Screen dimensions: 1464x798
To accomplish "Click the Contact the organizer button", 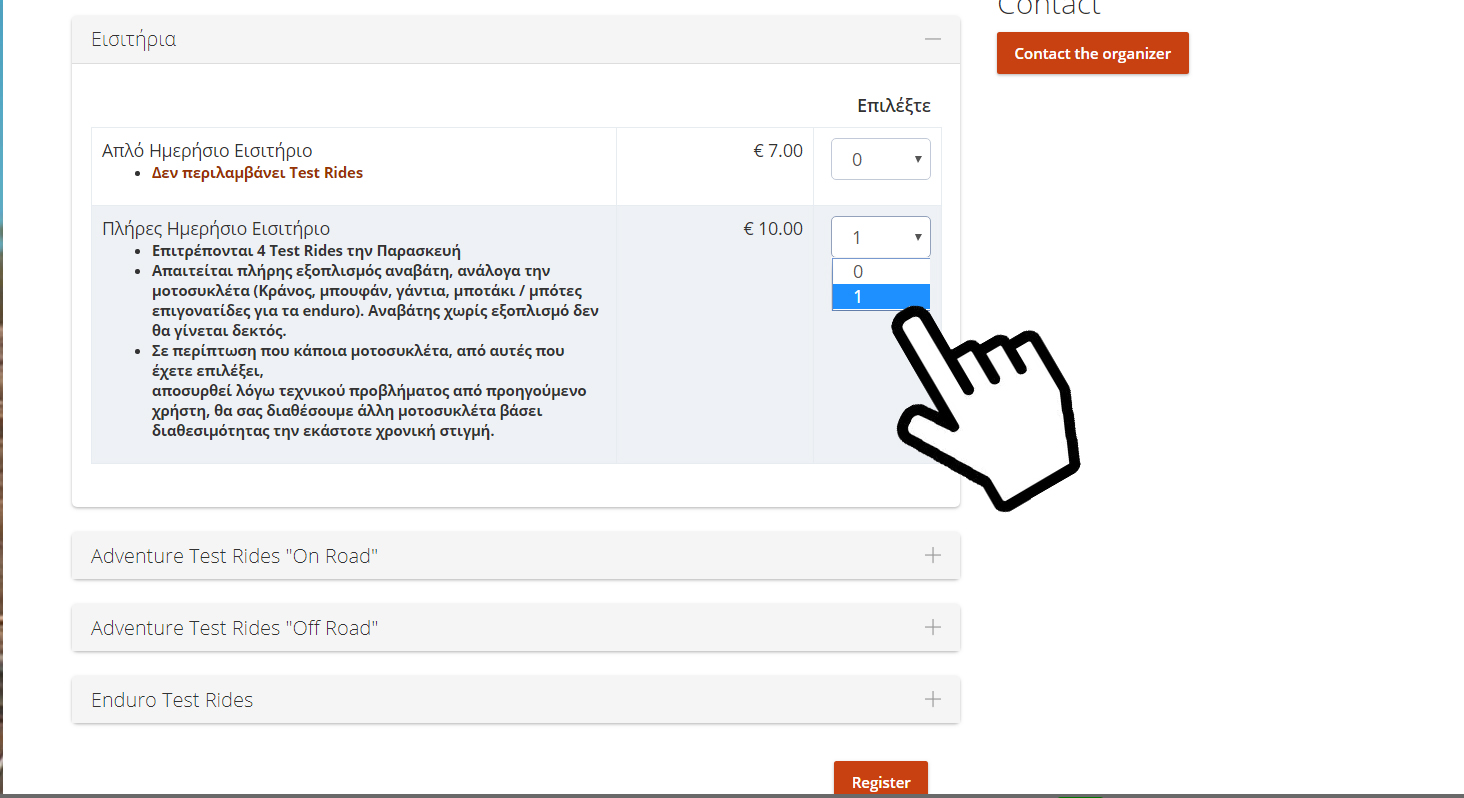I will click(1093, 53).
